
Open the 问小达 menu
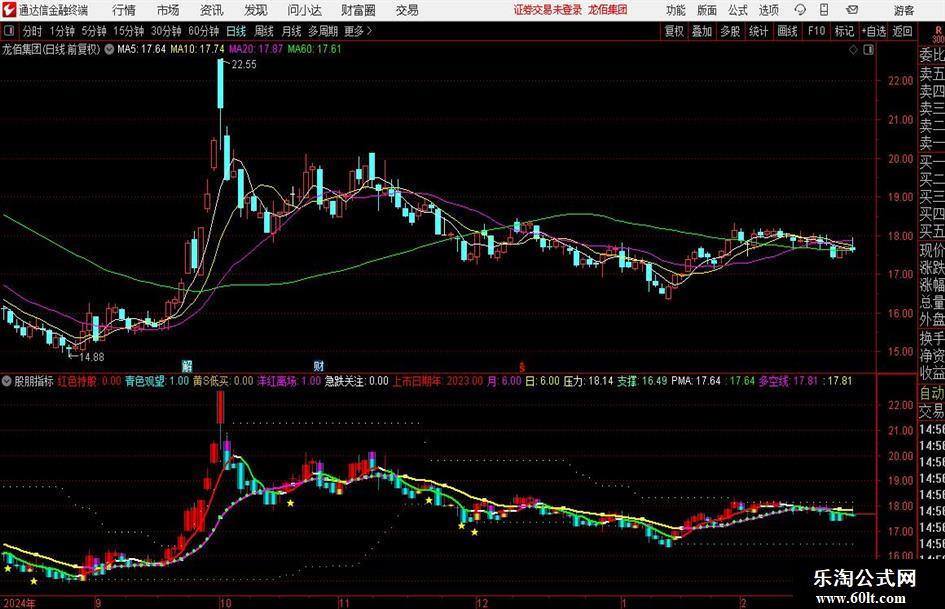click(x=304, y=10)
